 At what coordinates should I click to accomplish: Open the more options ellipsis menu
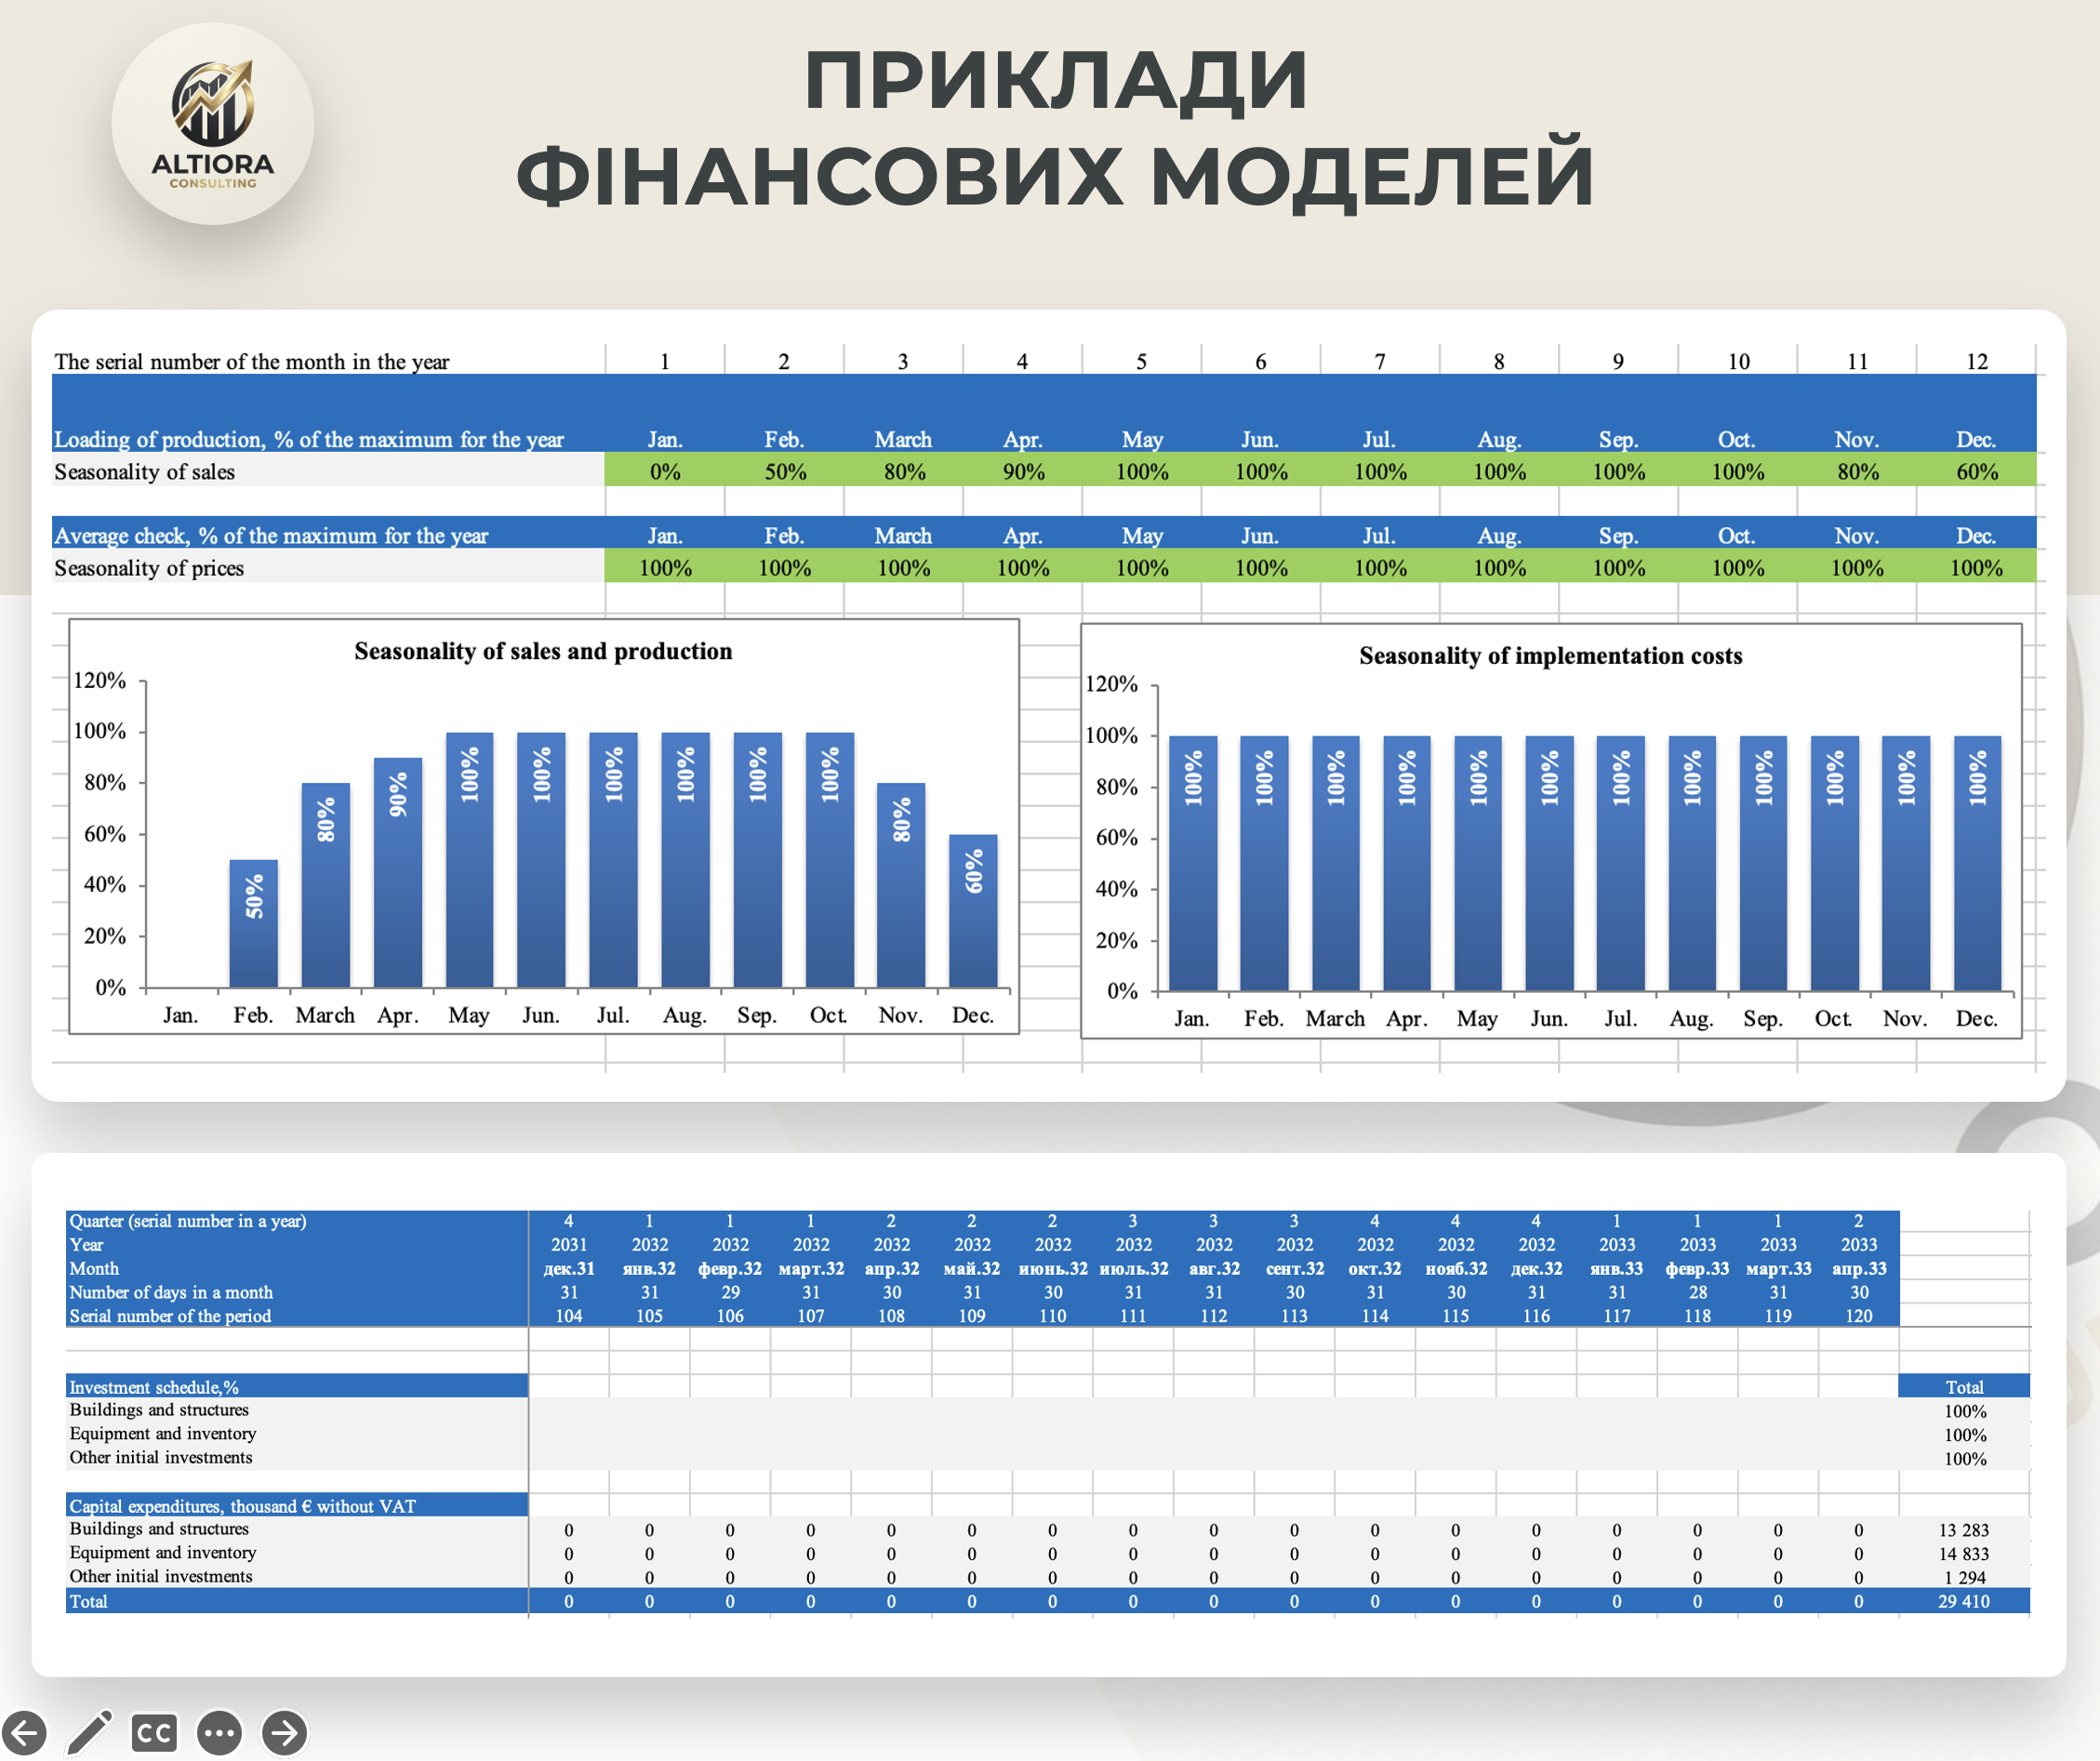tap(219, 1733)
